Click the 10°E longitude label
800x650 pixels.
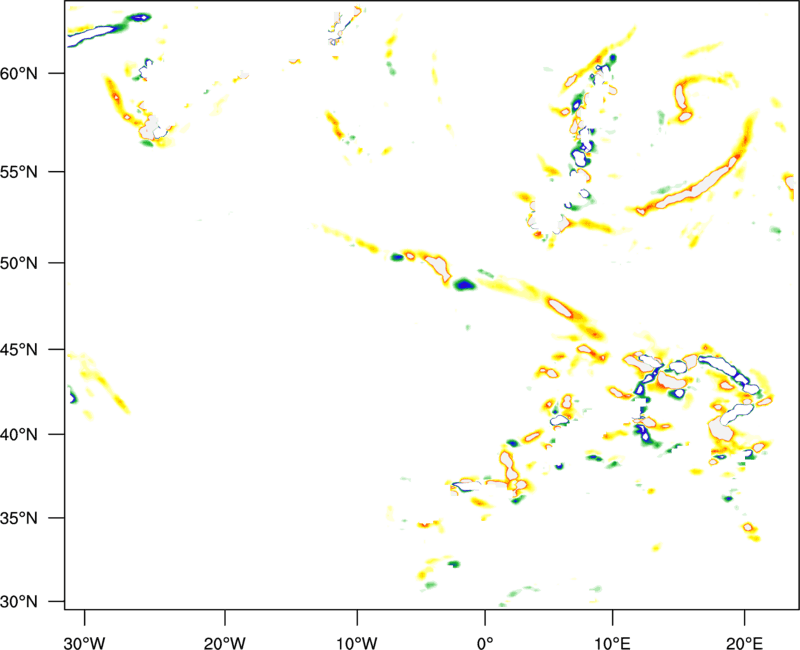612,643
